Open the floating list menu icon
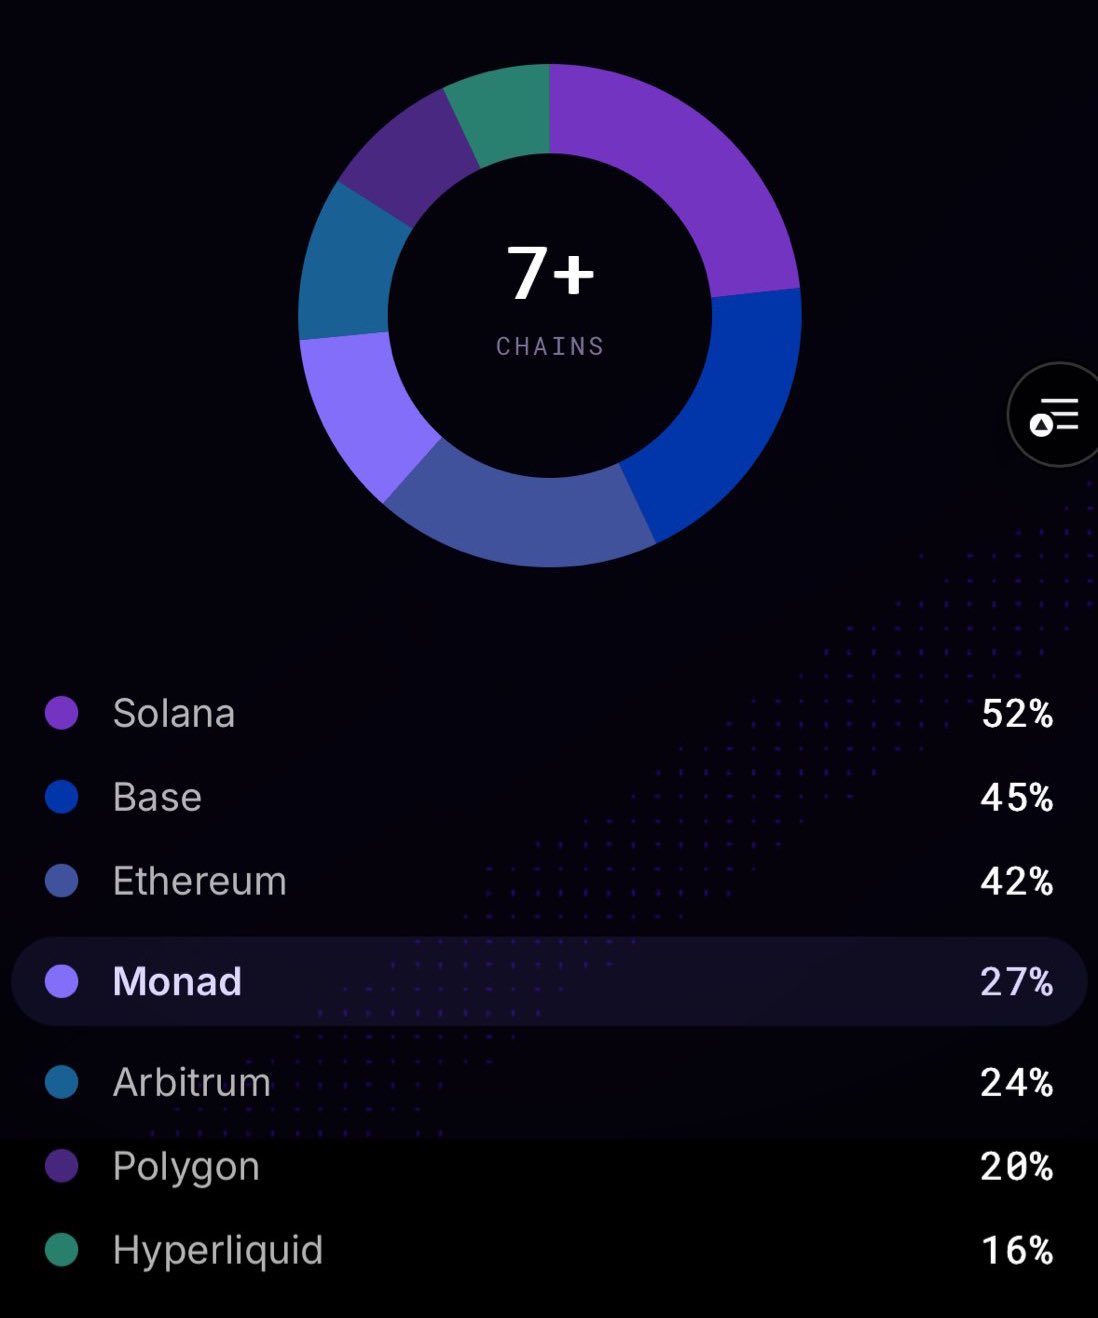This screenshot has width=1098, height=1318. pos(1055,415)
